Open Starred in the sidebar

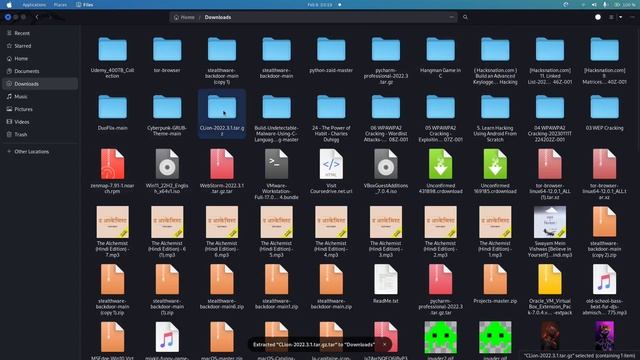pos(40,46)
